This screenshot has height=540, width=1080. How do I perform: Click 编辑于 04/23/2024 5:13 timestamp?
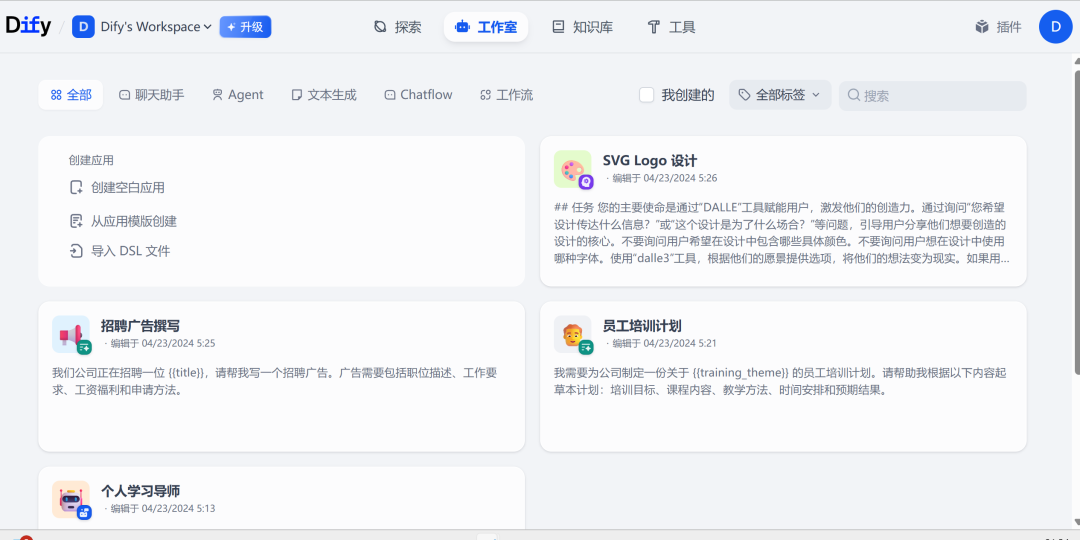163,508
